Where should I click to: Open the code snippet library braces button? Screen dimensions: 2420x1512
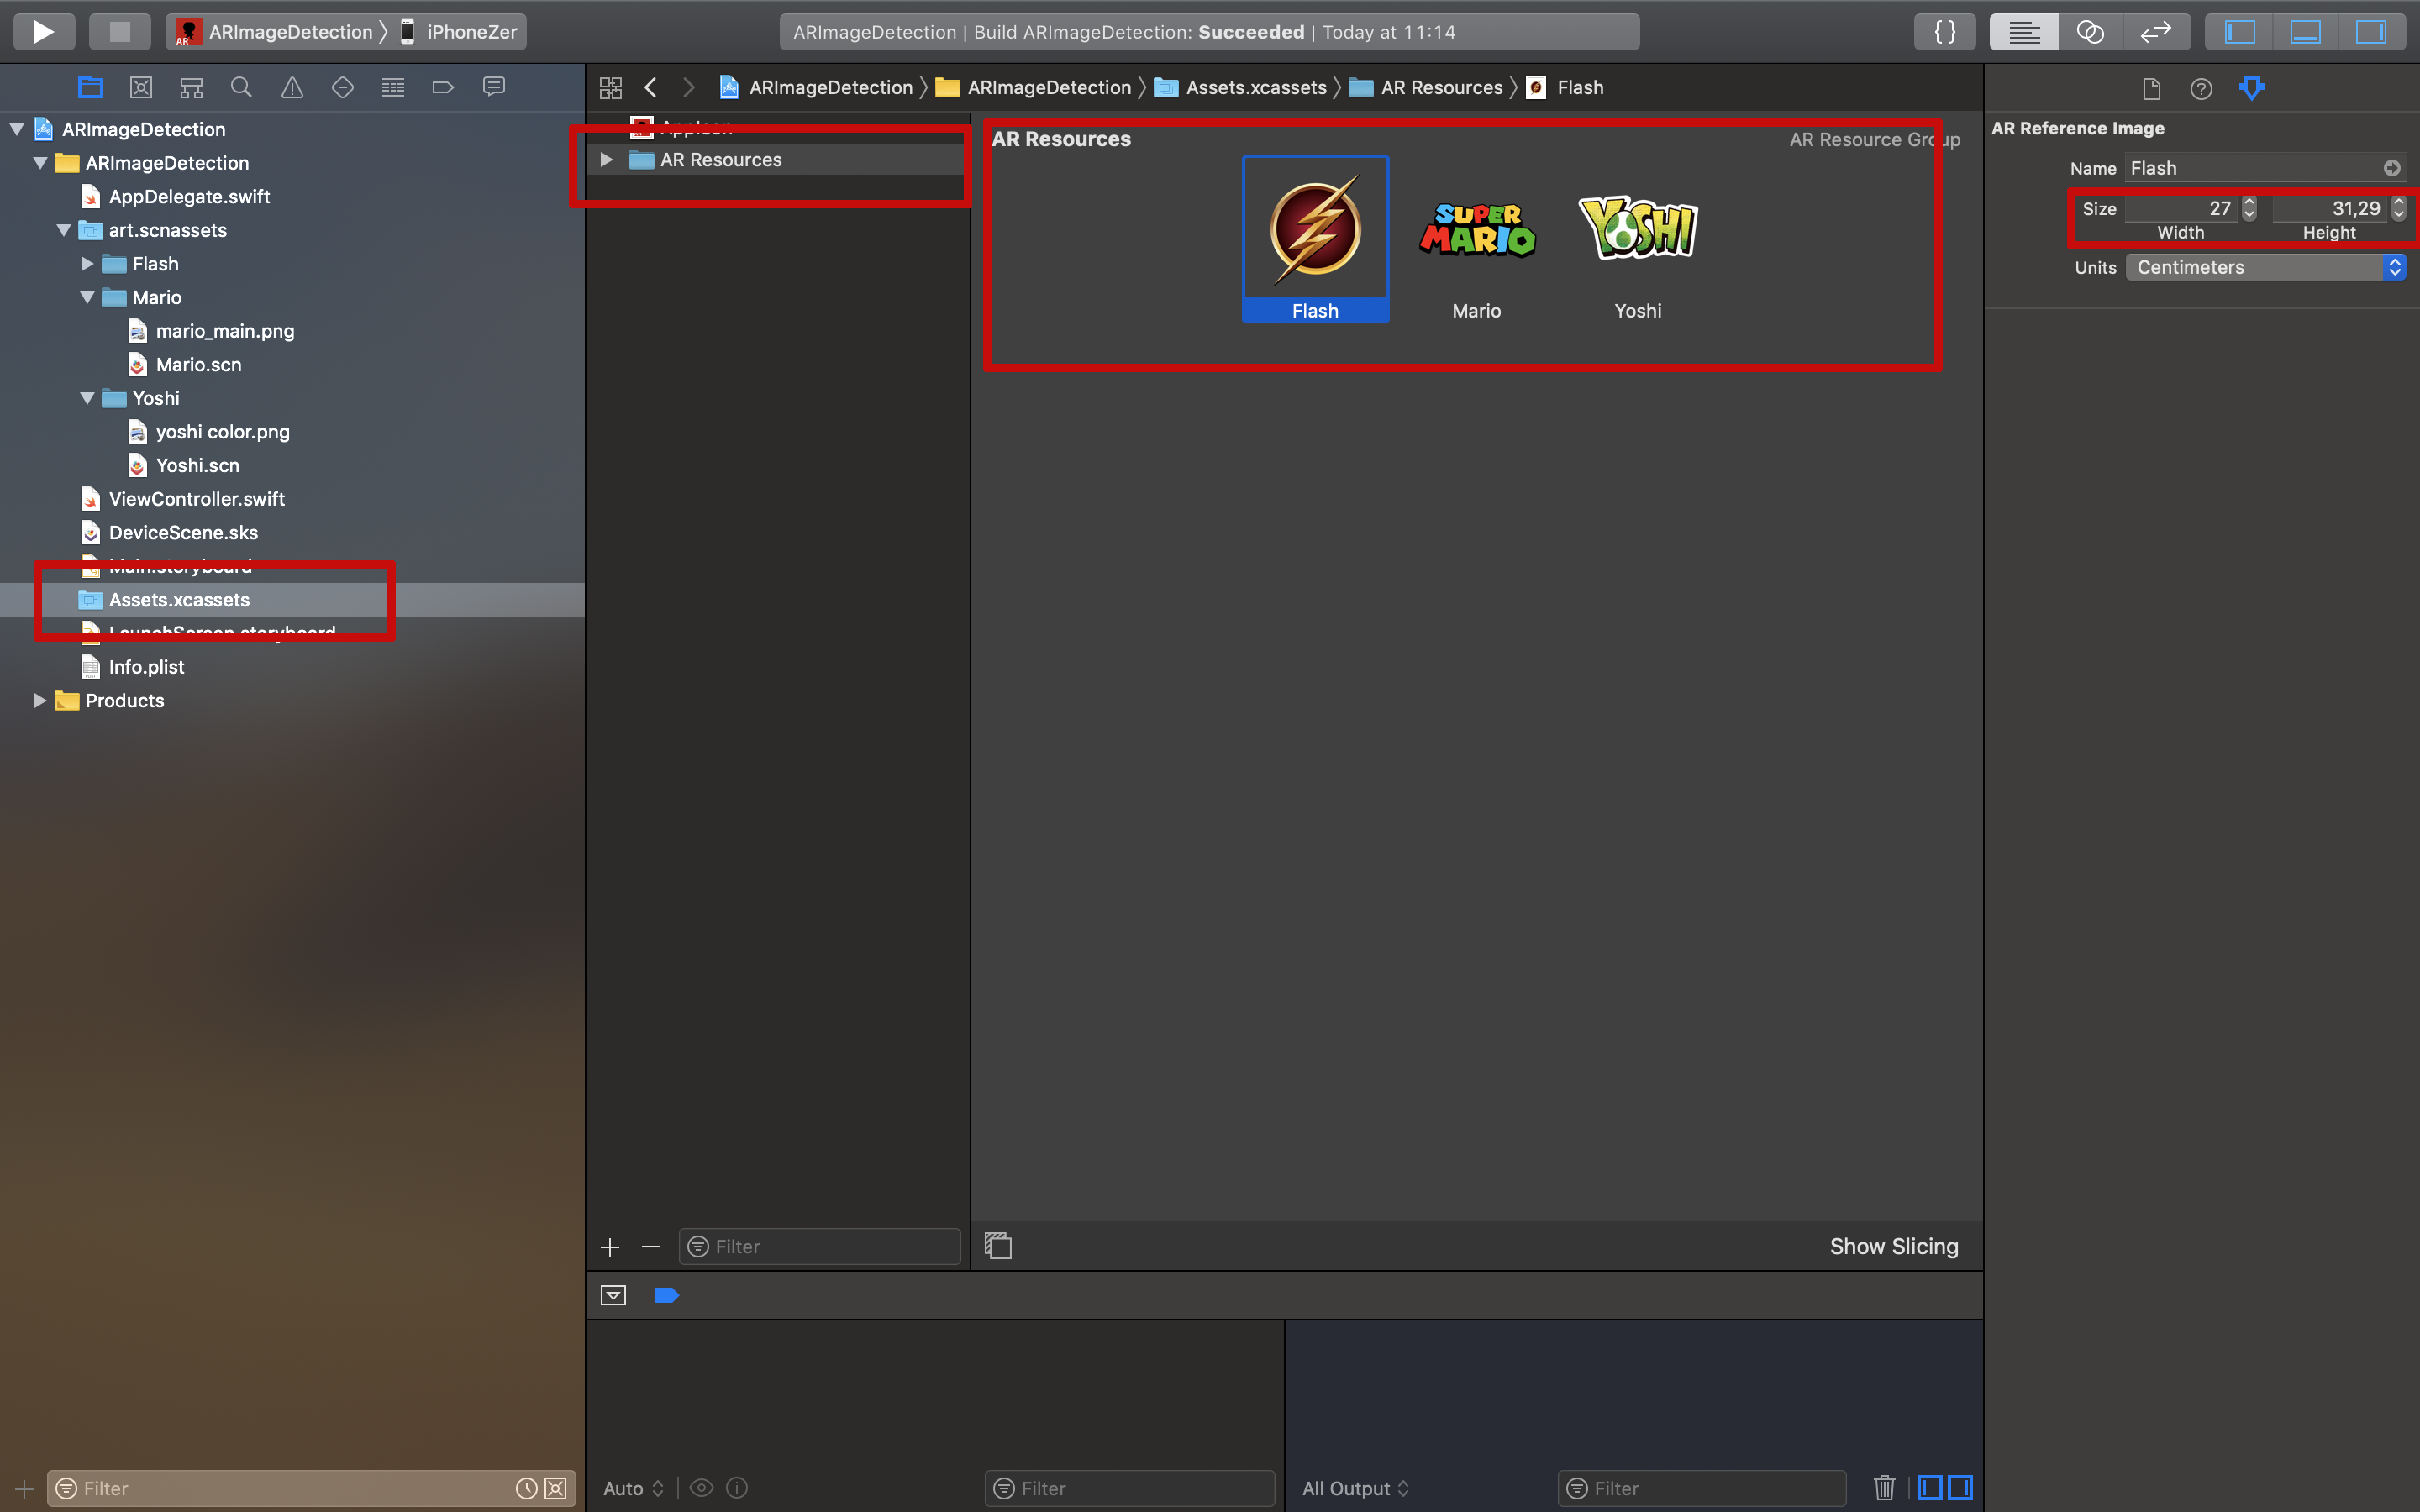(x=1944, y=31)
